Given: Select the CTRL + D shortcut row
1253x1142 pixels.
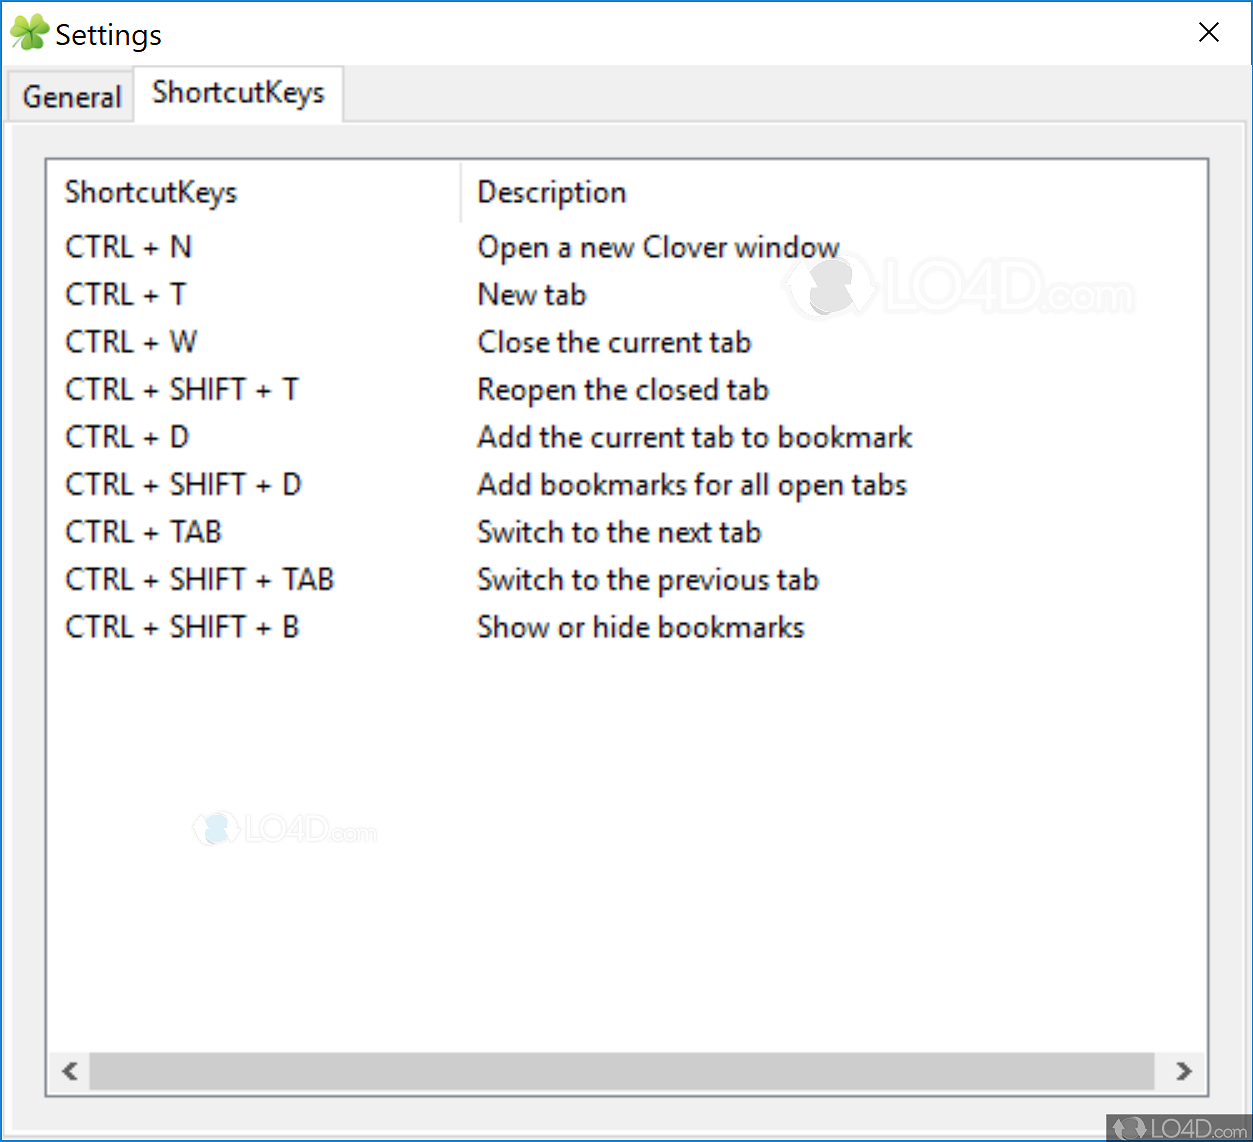Looking at the screenshot, I should (x=127, y=437).
